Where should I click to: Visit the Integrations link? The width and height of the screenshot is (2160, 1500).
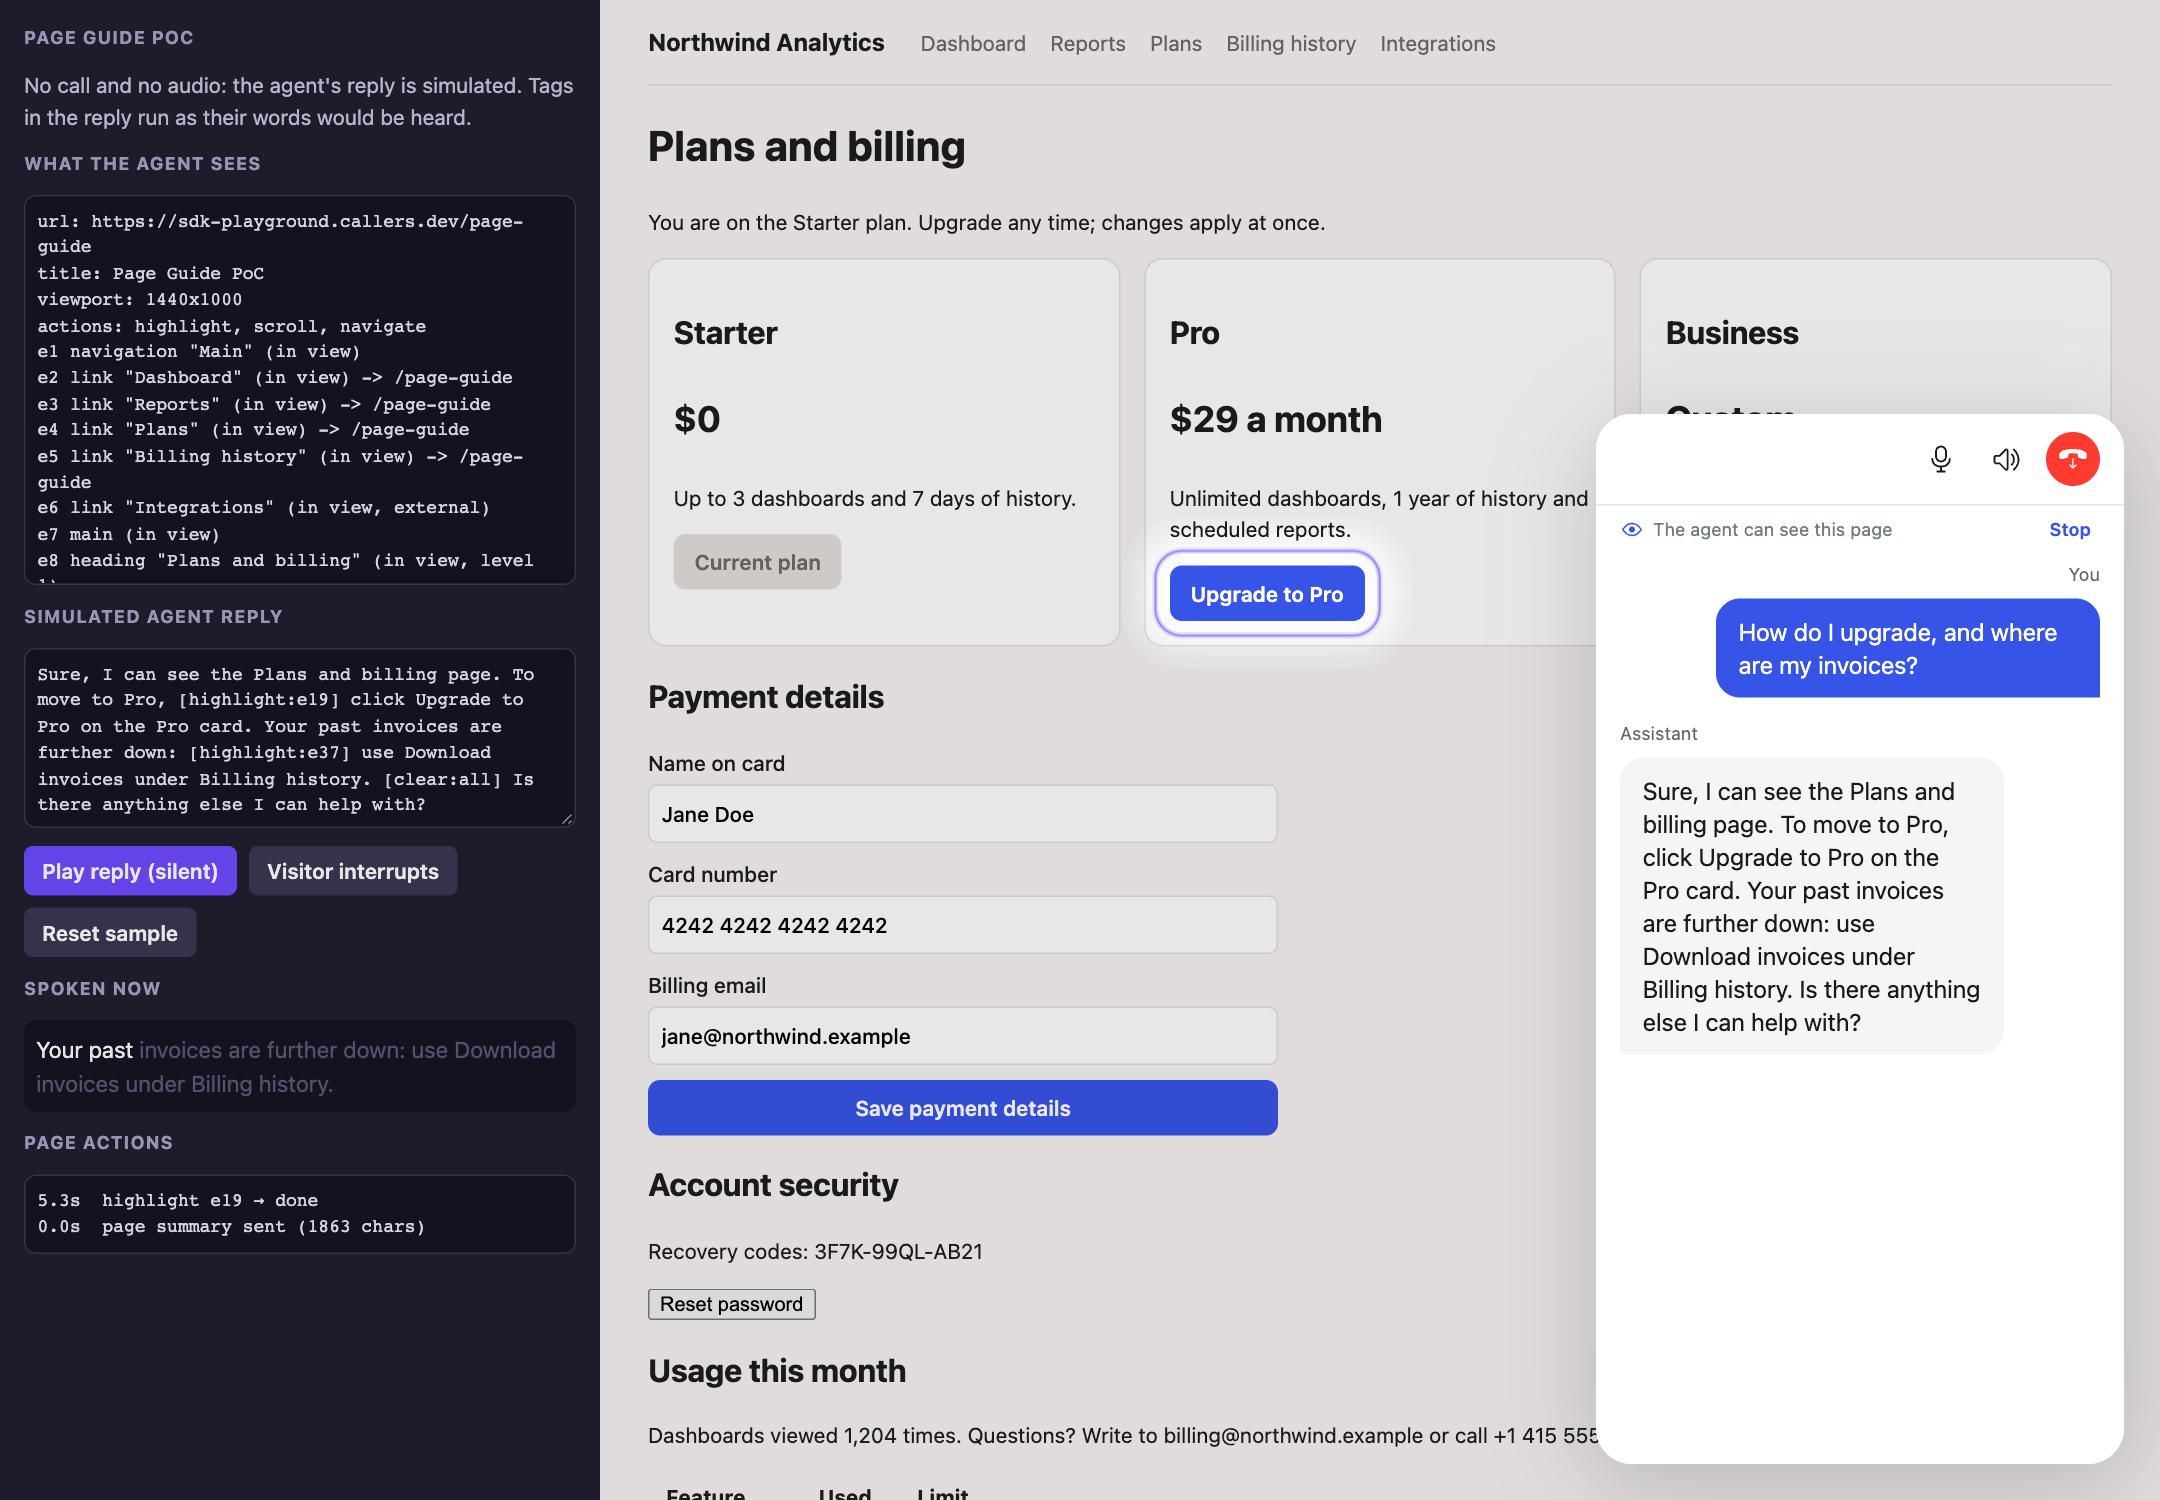click(x=1437, y=44)
